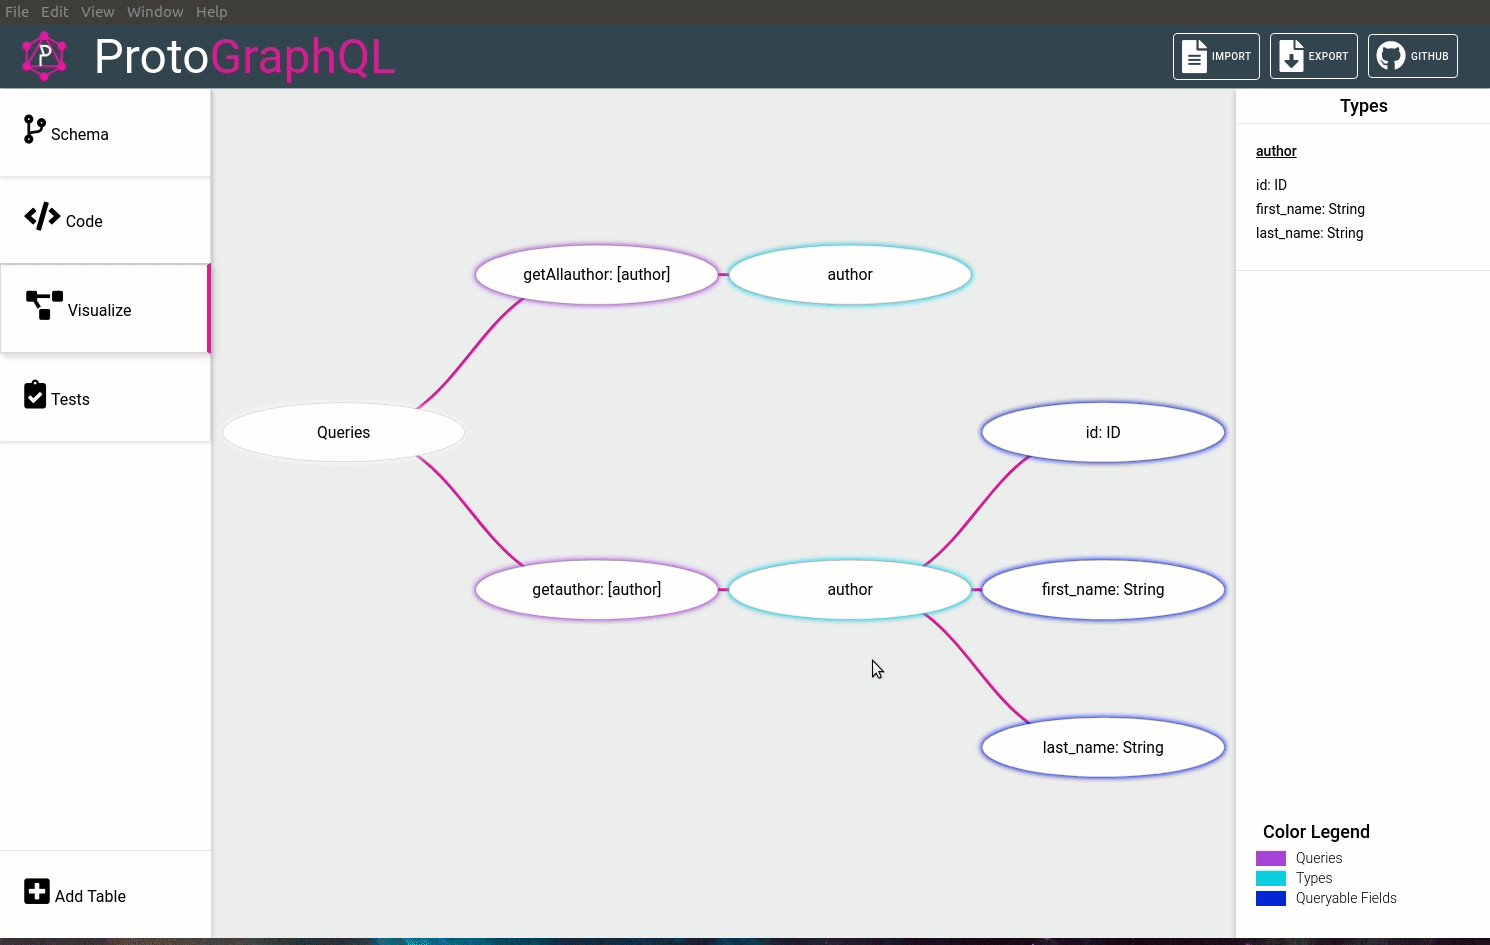Click the EXPORT button text
1490x945 pixels.
pos(1328,57)
